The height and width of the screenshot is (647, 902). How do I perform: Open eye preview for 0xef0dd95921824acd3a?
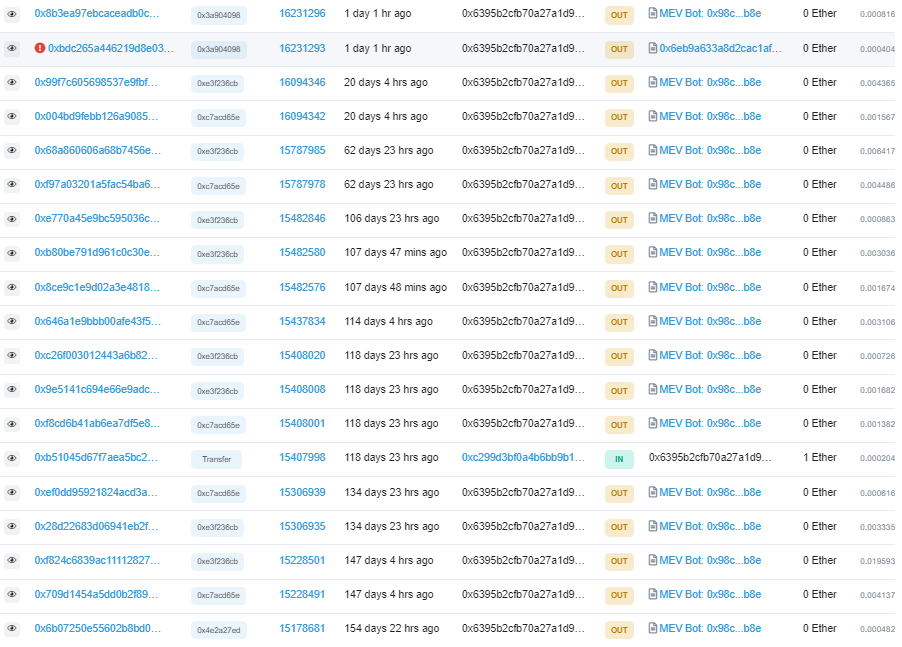[x=12, y=492]
